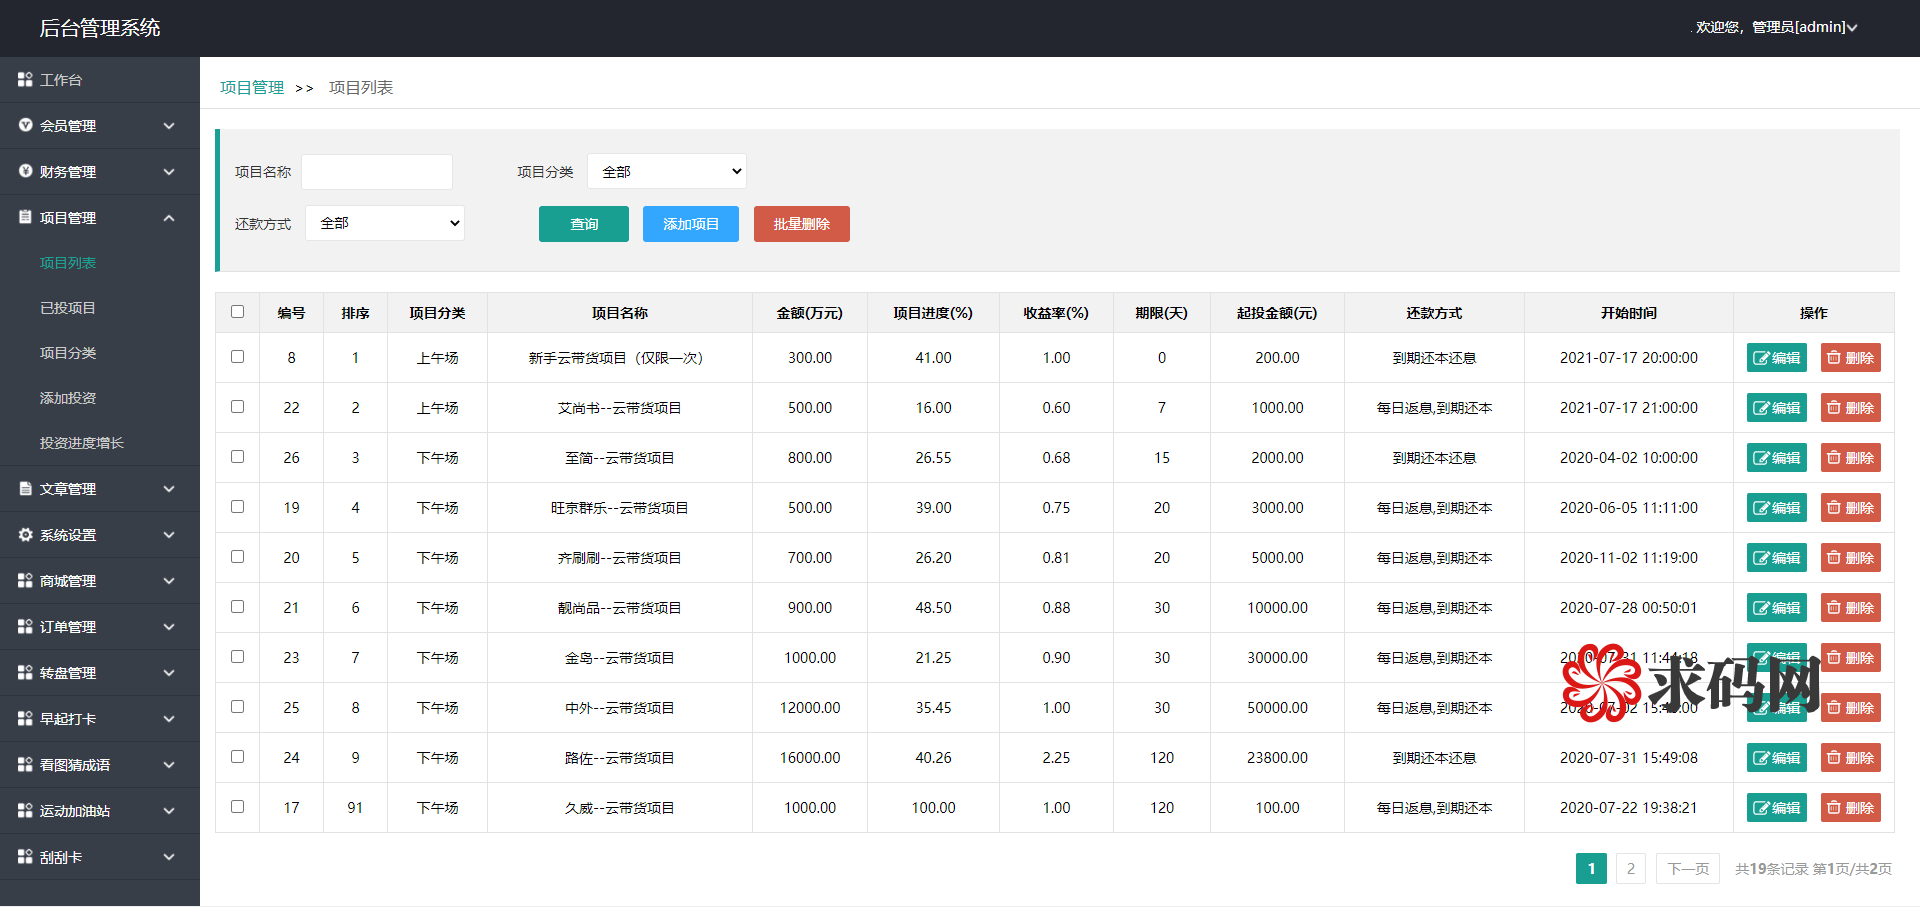Check the box for 艾尚书--云带货项目 row
This screenshot has width=1920, height=912.
click(x=237, y=407)
